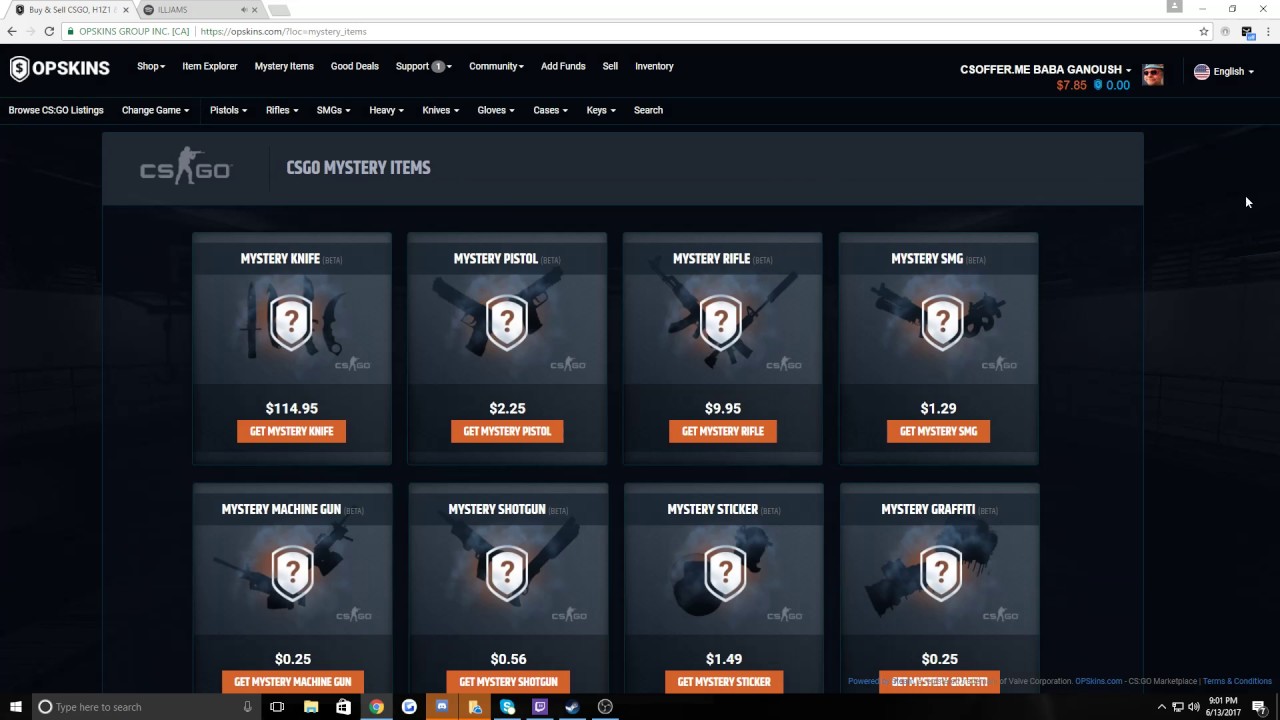Open the Windows Start menu
1280x720 pixels.
16,706
